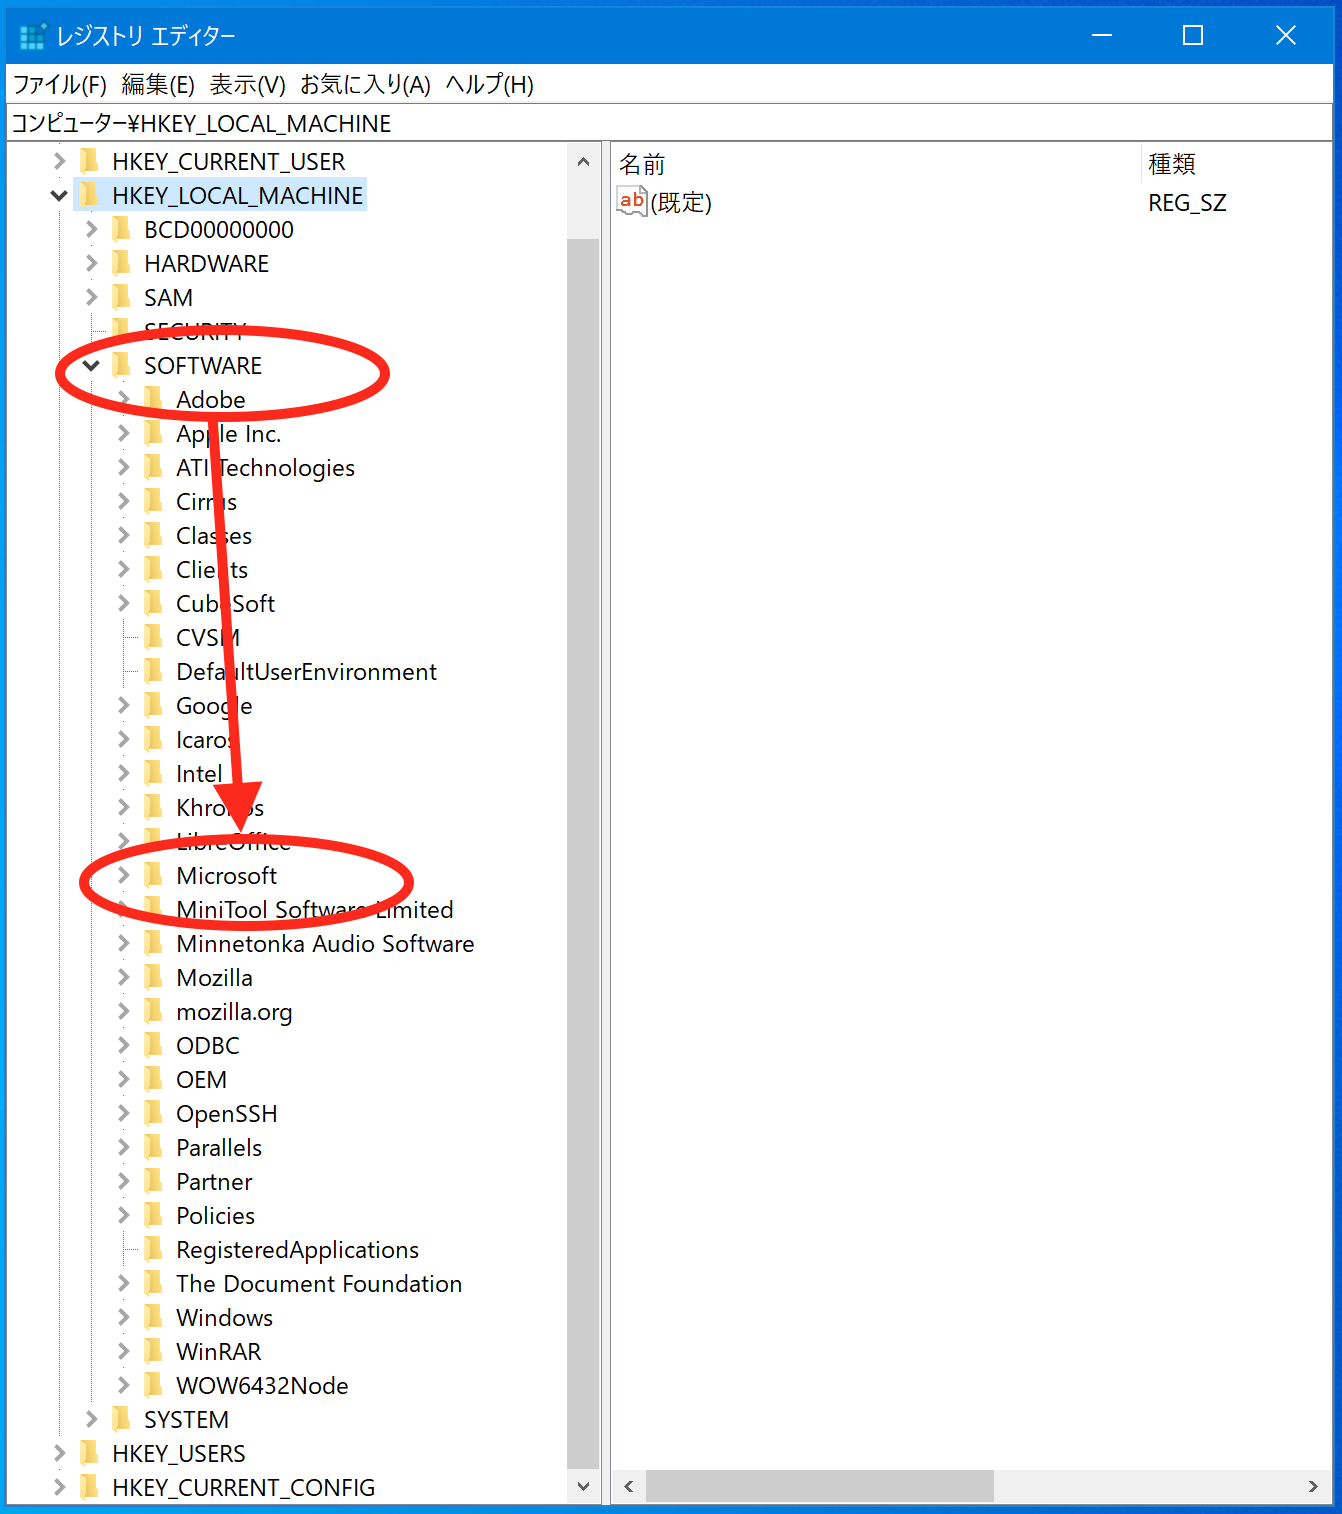Open the ファイル(F) menu

[x=60, y=85]
